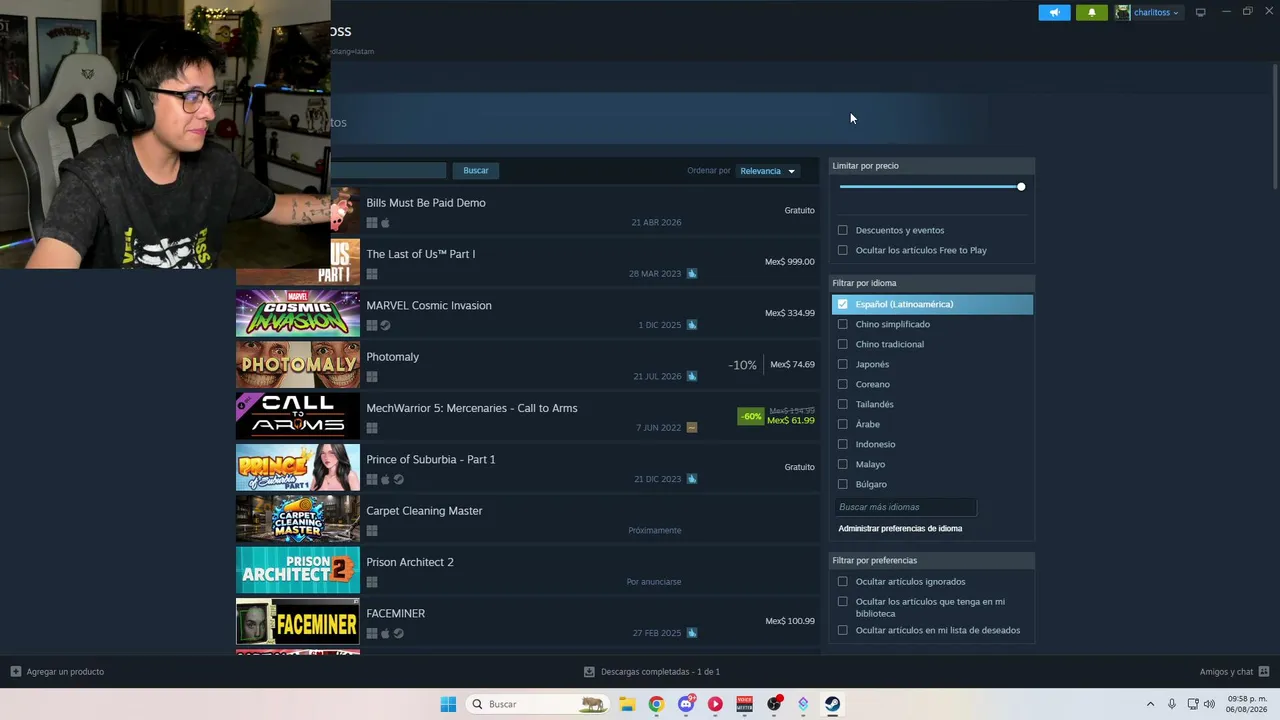The width and height of the screenshot is (1280, 720).
Task: Click the Windows taskbar Buscar search box
Action: coord(538,704)
